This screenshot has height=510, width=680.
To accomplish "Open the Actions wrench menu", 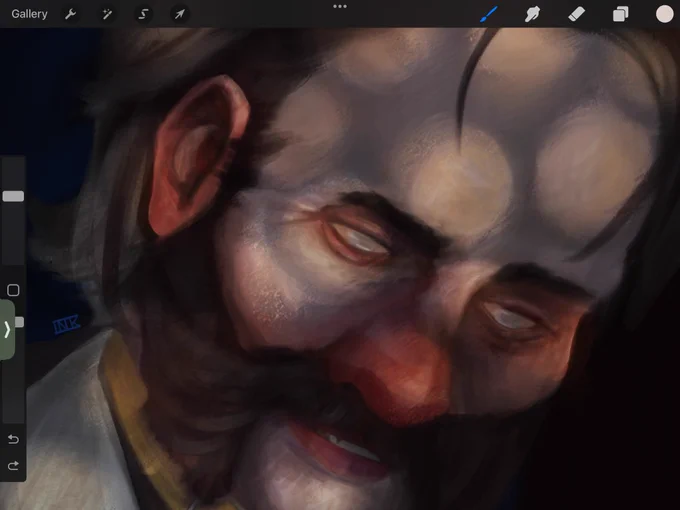I will (70, 14).
